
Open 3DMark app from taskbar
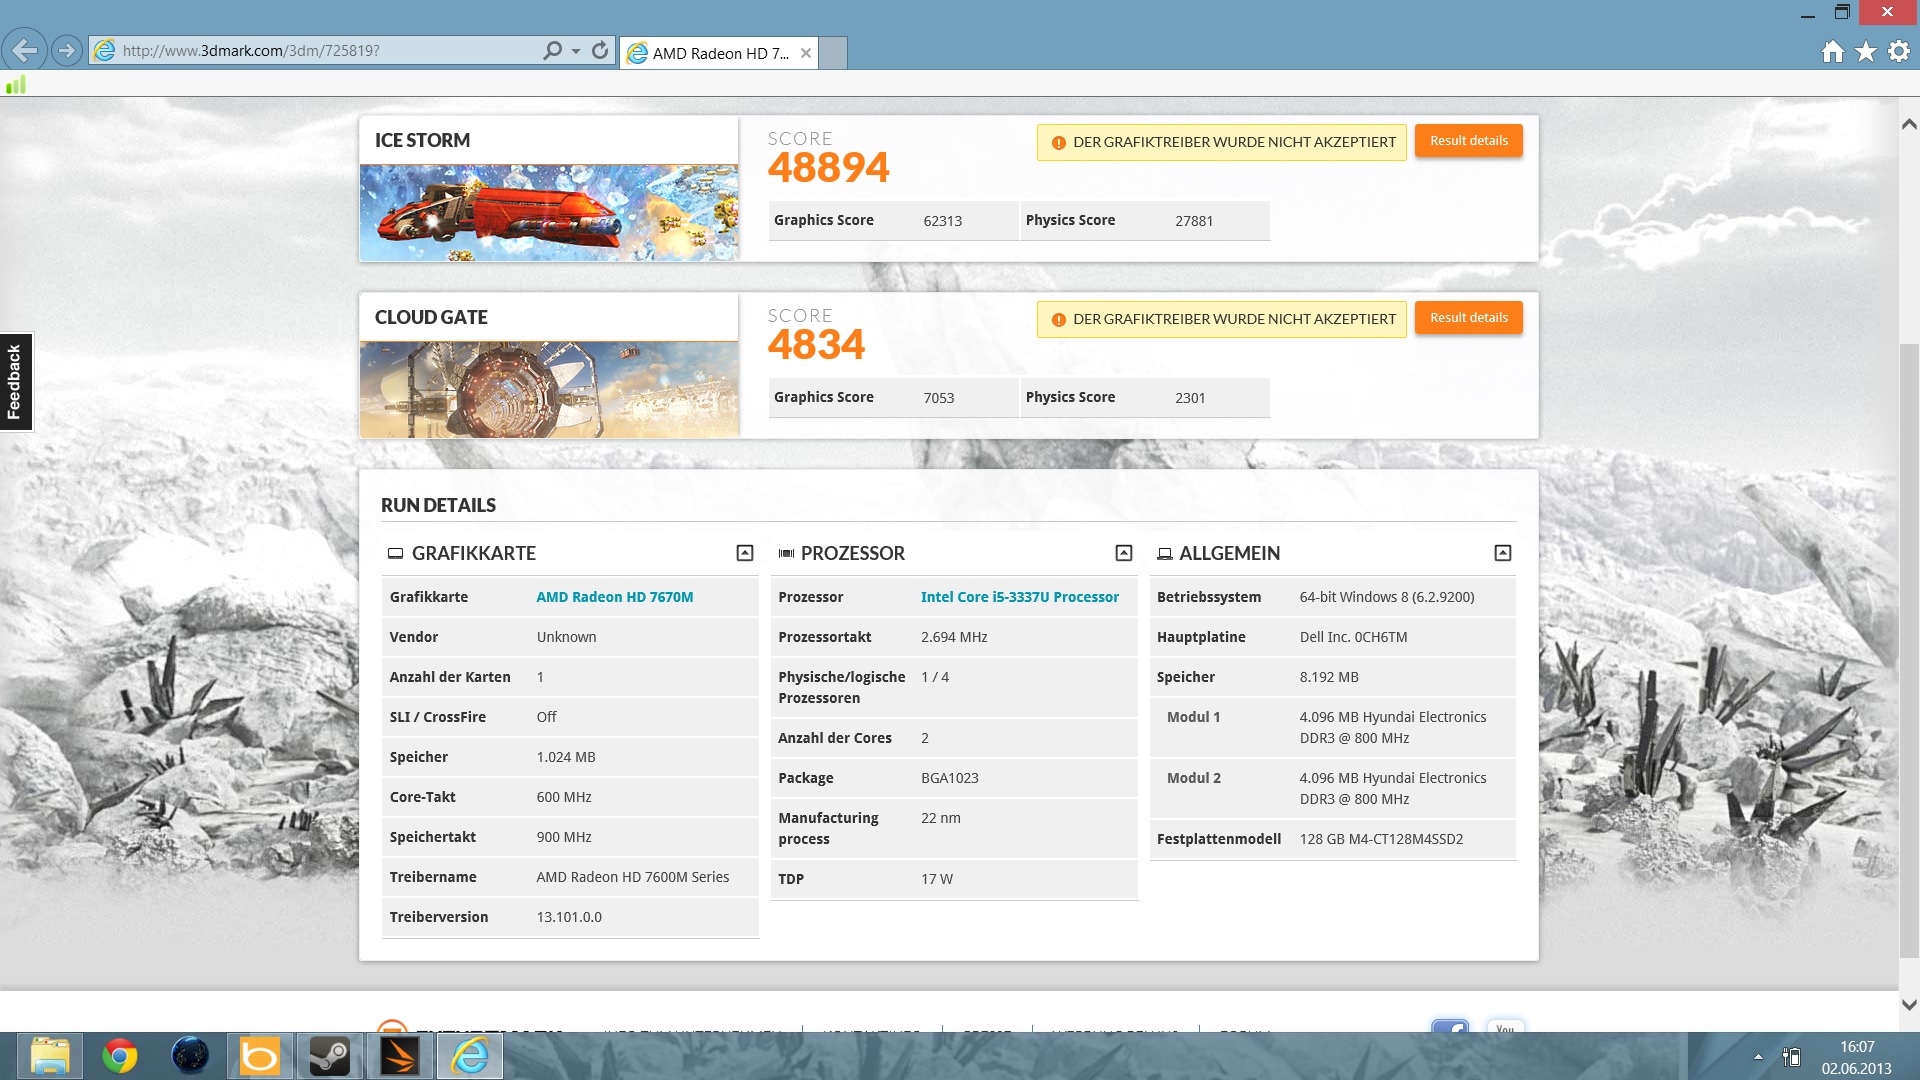tap(399, 1056)
